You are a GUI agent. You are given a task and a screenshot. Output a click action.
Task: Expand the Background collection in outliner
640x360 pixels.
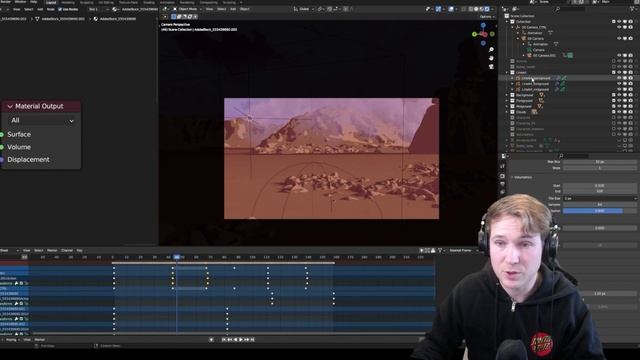507,95
